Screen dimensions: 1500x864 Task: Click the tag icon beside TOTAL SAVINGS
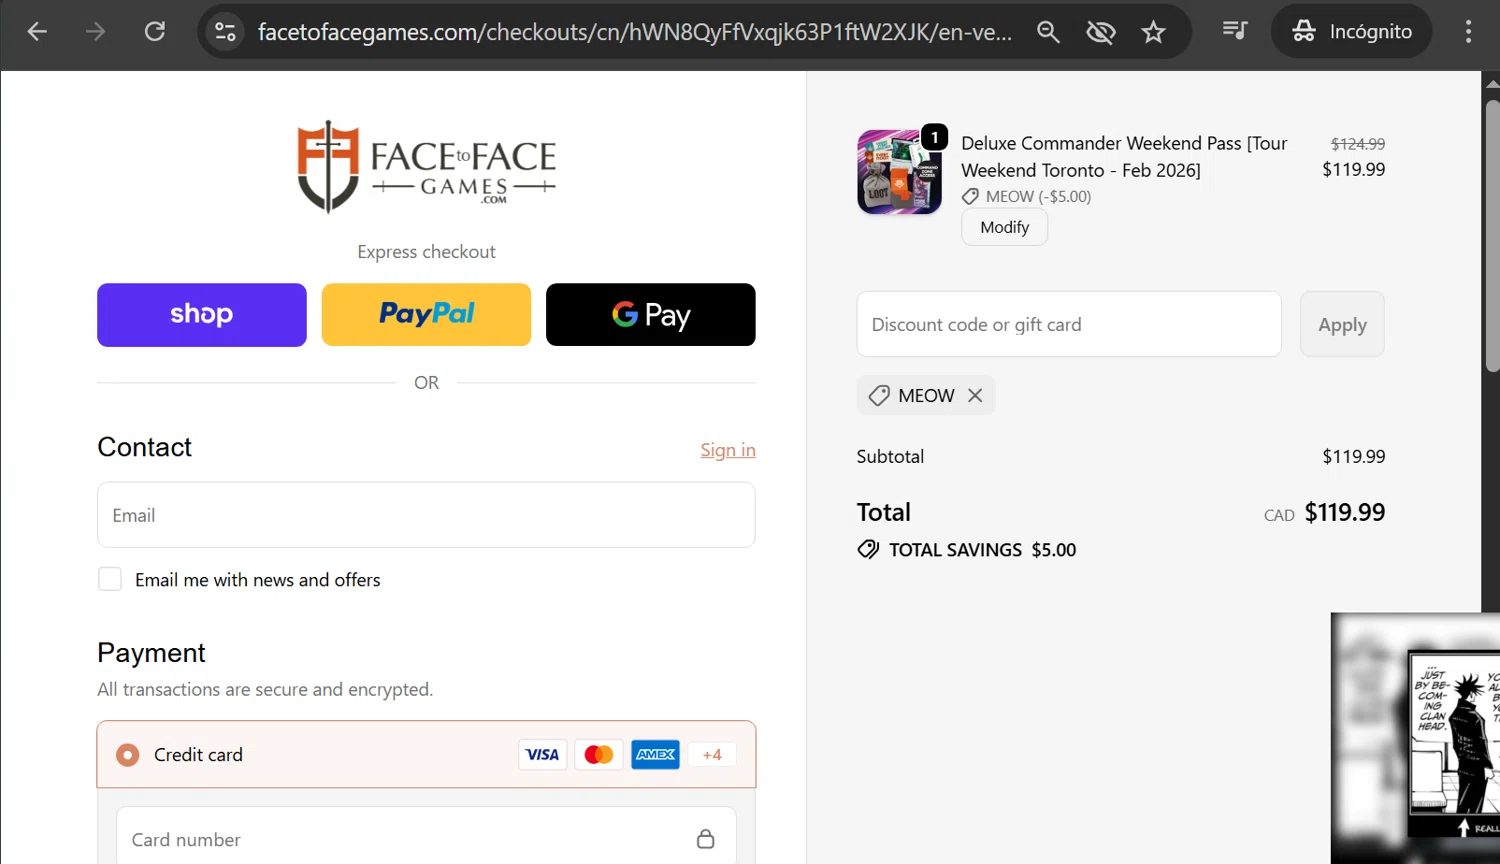click(x=868, y=550)
